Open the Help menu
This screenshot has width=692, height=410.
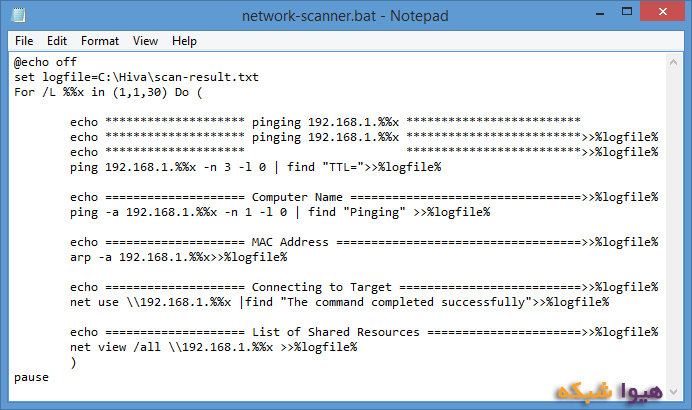point(184,41)
